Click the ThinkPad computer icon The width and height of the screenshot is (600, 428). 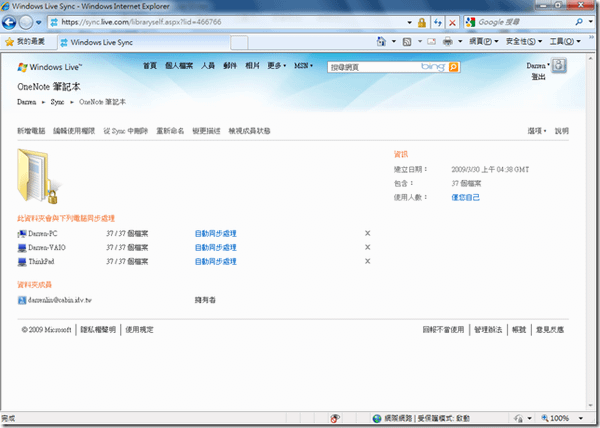[x=22, y=262]
